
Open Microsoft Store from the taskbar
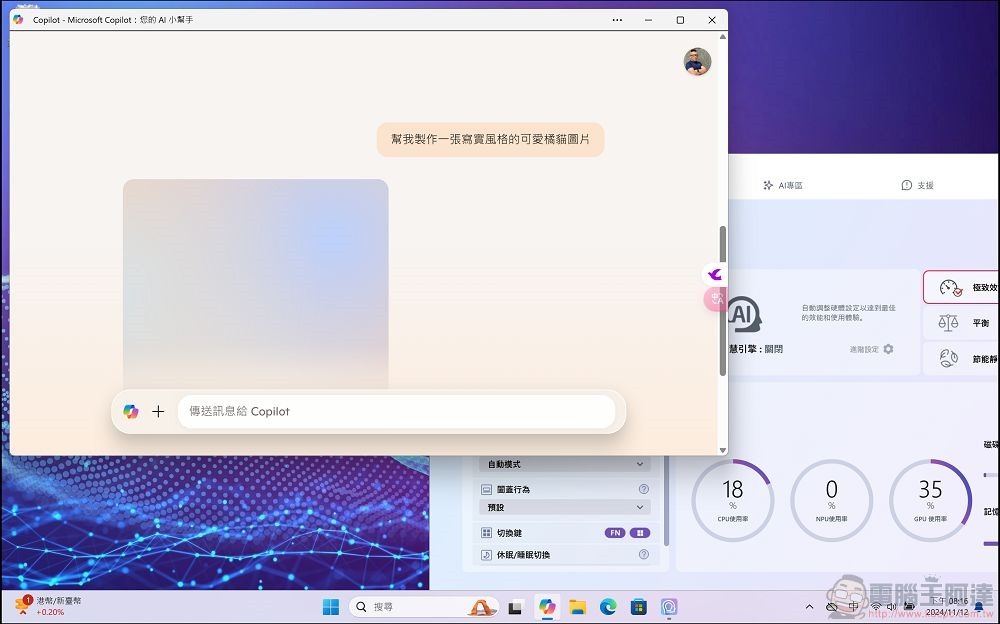[638, 607]
